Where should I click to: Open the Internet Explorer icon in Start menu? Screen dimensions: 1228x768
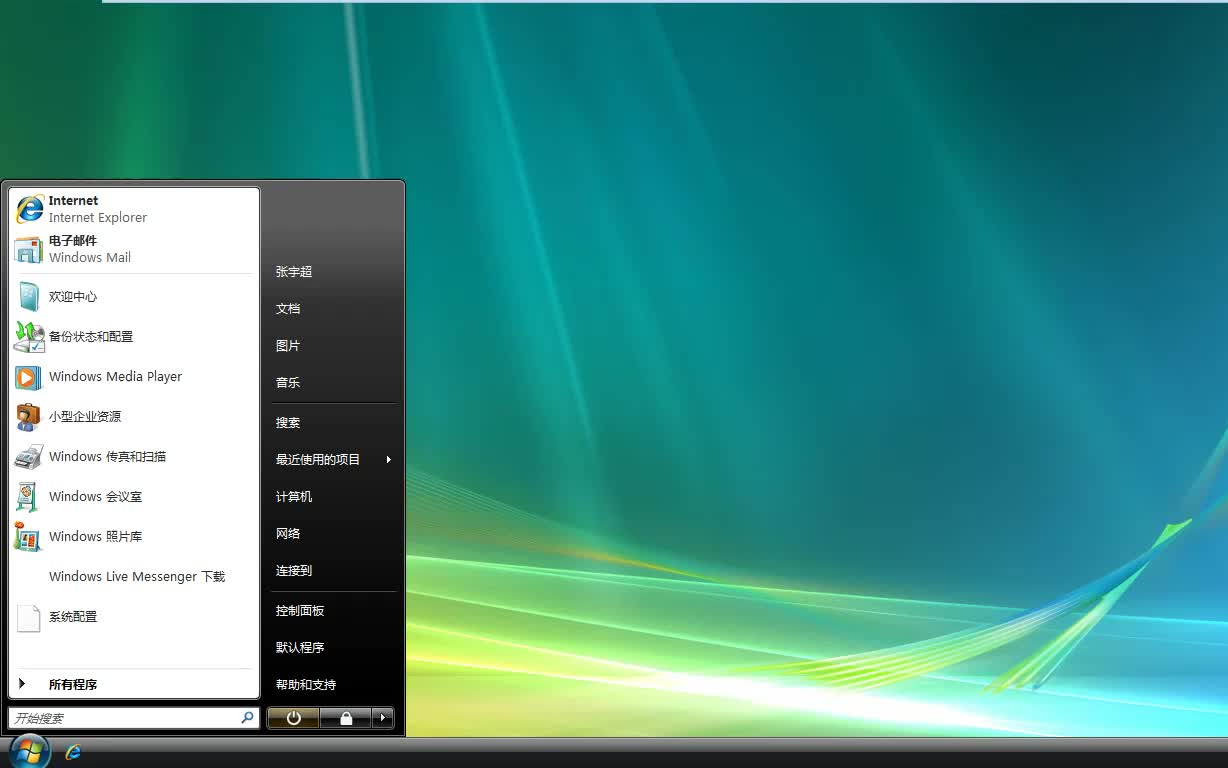(x=29, y=208)
